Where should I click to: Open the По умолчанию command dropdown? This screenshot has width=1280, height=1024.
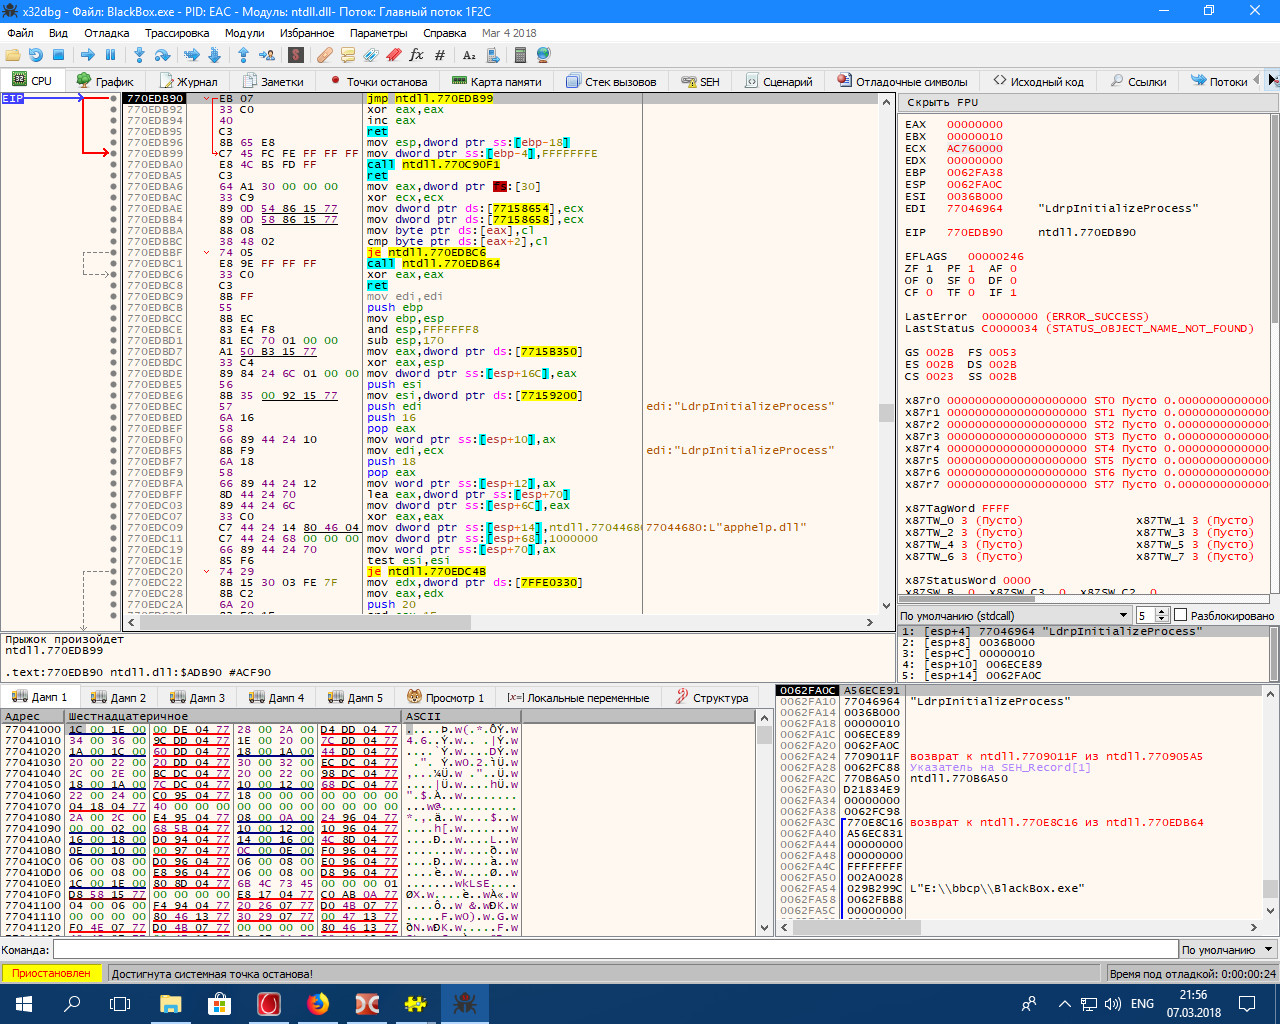[x=1228, y=949]
